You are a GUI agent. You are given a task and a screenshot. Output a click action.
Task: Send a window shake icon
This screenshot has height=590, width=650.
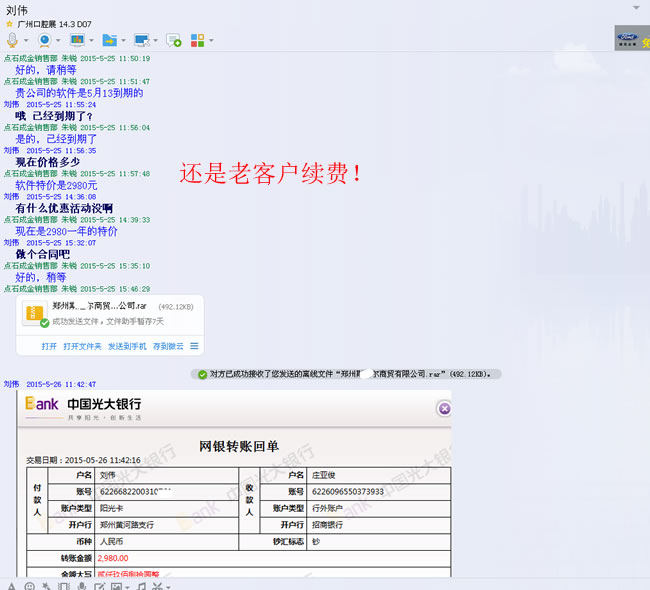click(63, 586)
